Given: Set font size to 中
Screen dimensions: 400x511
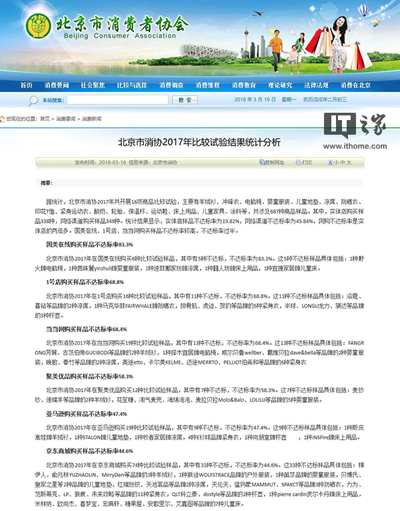Looking at the screenshot, I should (342, 162).
